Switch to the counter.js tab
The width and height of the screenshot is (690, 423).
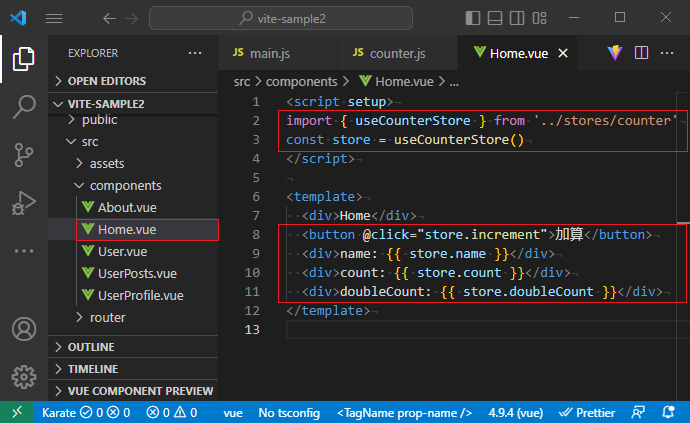(x=398, y=53)
